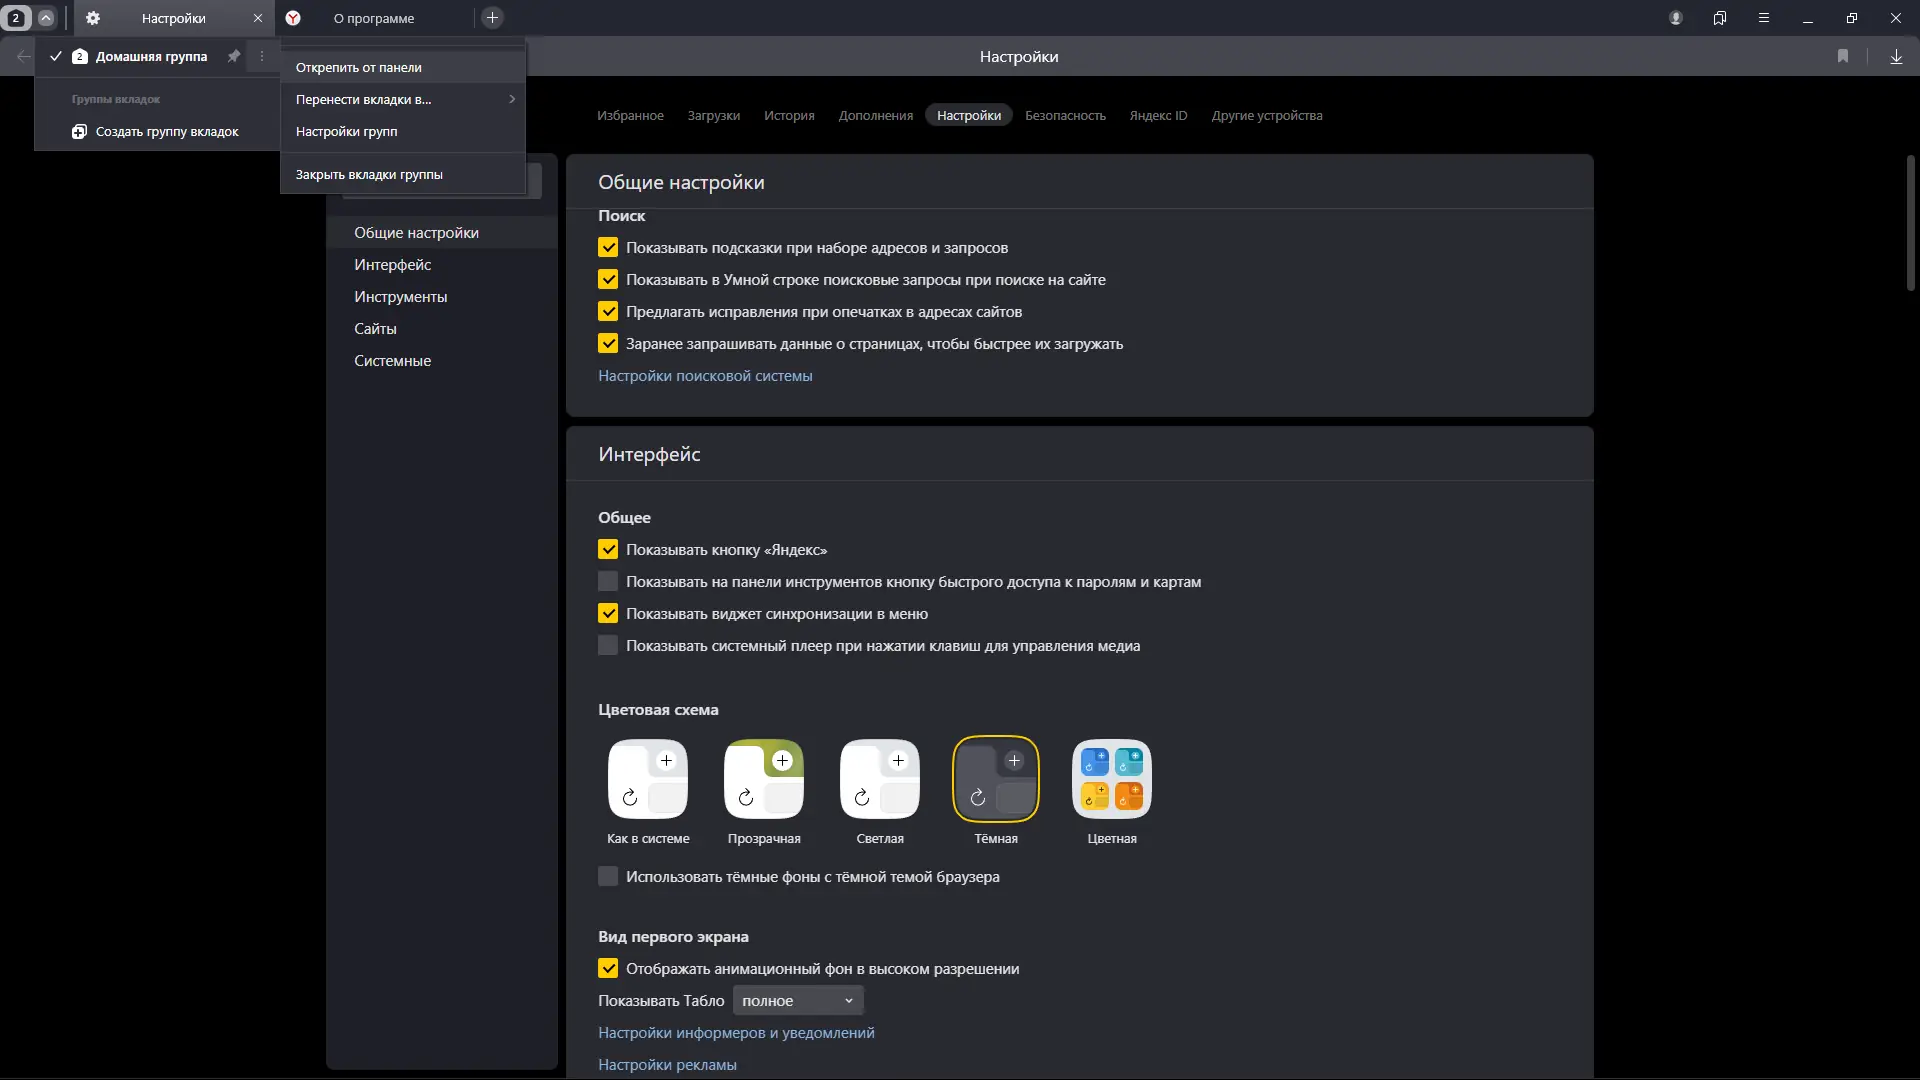
Task: Open Настройки рекламы link
Action: [x=667, y=1065]
